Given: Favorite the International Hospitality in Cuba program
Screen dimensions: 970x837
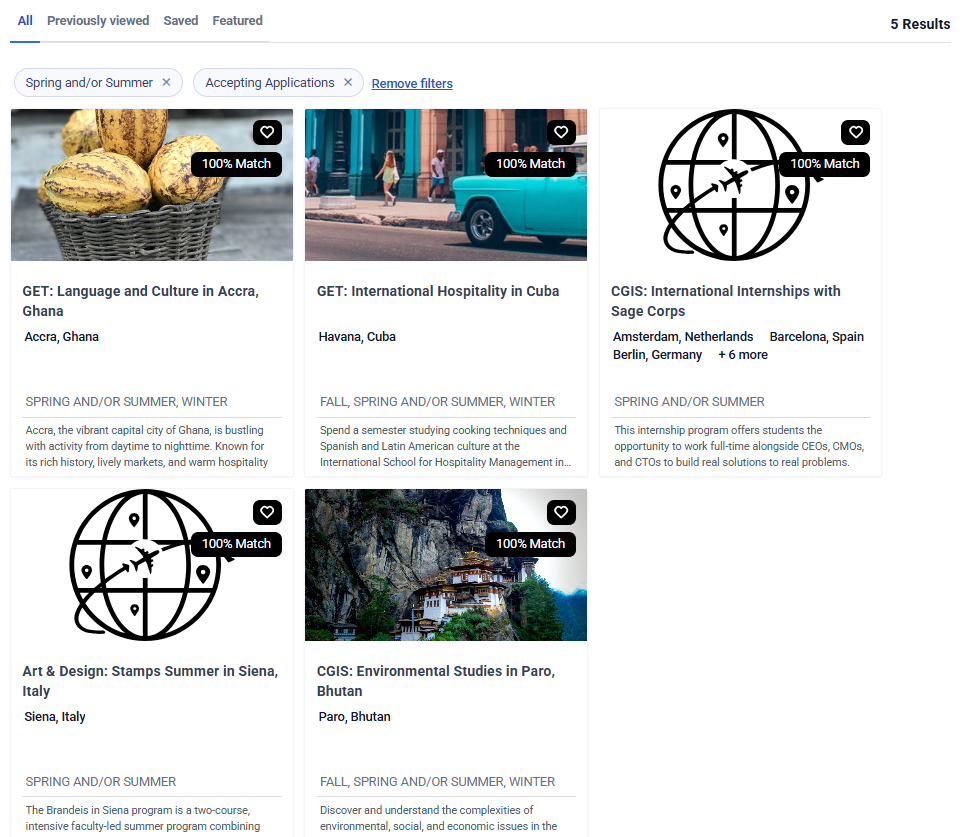Looking at the screenshot, I should [561, 132].
